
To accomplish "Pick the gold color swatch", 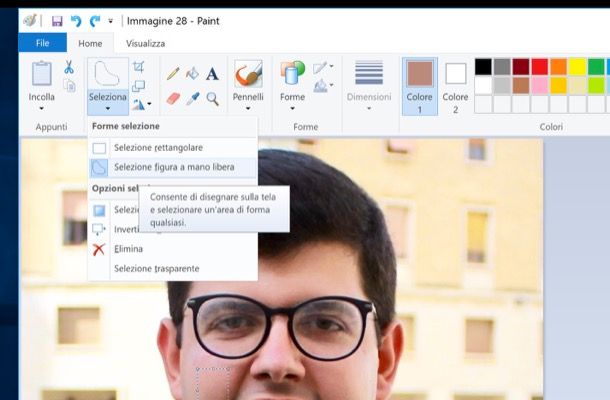I will point(559,86).
